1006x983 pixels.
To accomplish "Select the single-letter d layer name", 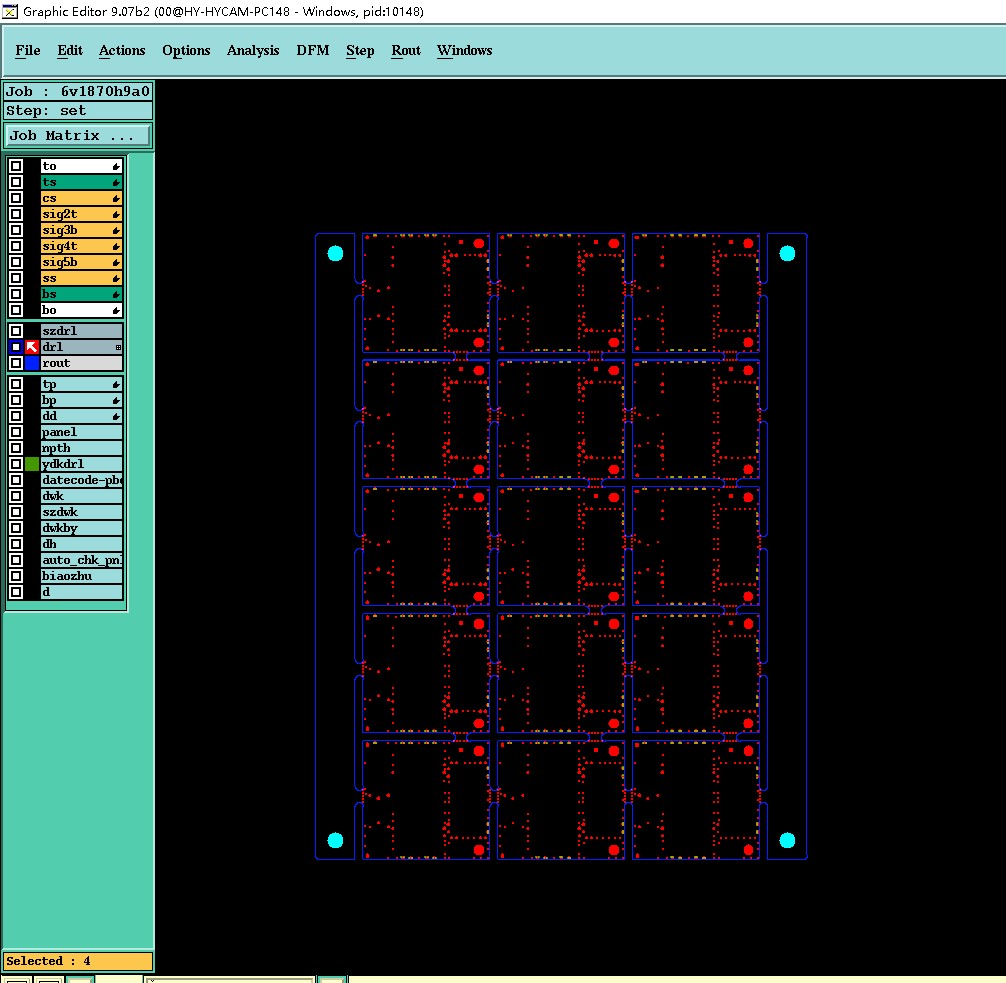I will click(81, 592).
